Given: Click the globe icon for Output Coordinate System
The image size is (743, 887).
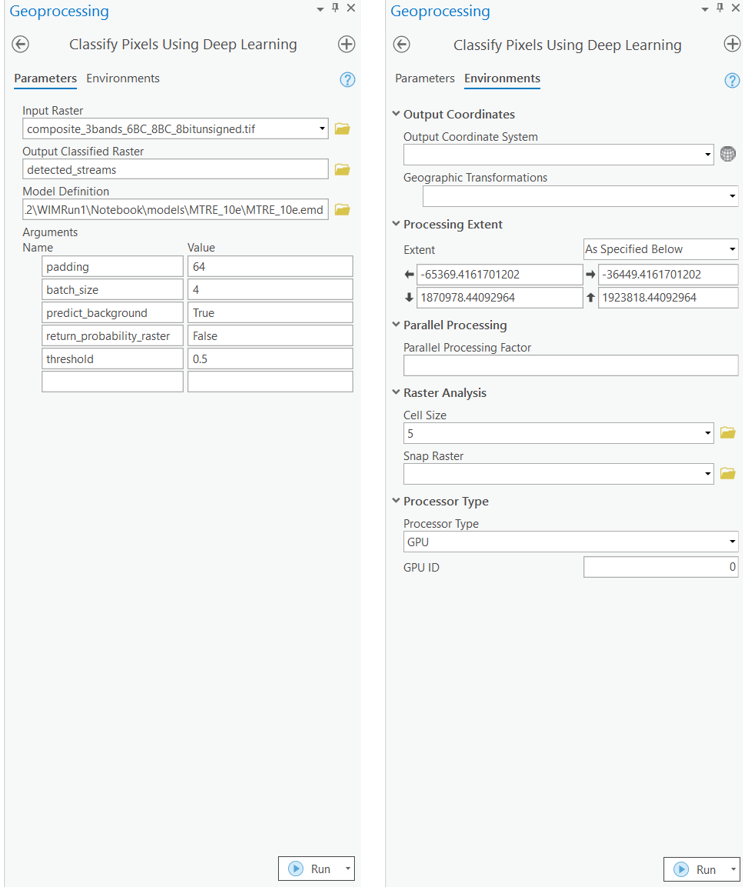Looking at the screenshot, I should [x=728, y=155].
